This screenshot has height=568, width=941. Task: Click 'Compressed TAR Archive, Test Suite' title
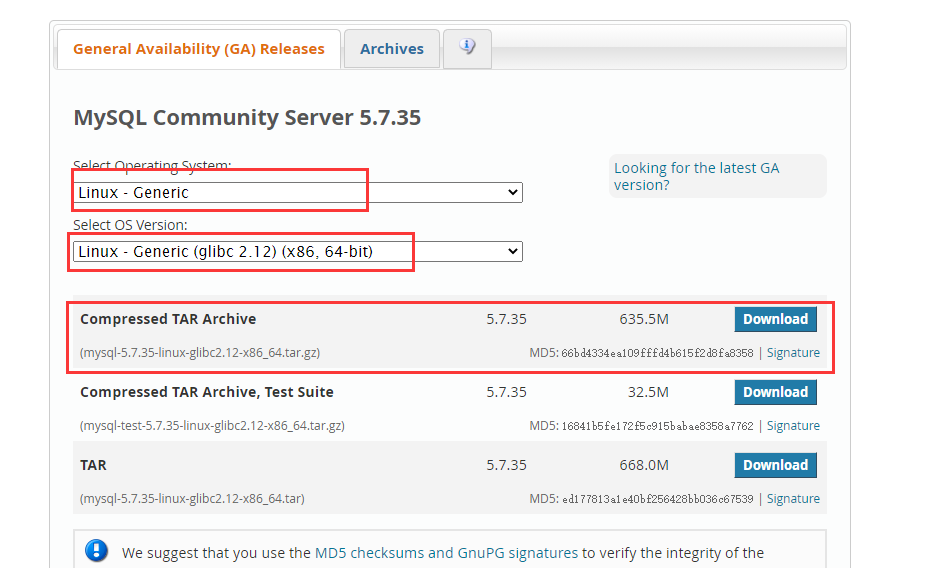click(206, 392)
